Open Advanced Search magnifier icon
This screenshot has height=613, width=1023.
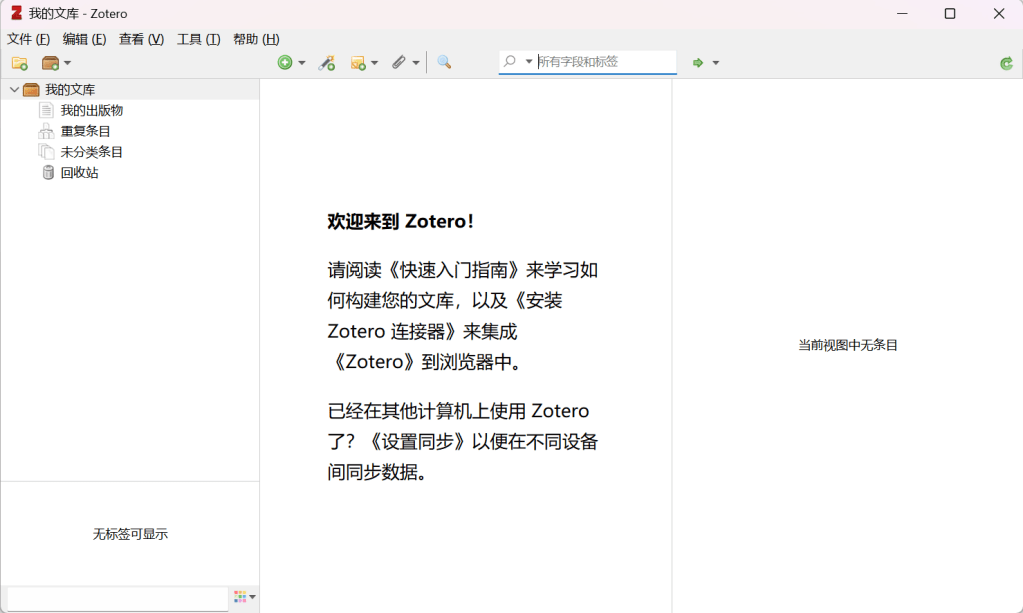point(444,63)
